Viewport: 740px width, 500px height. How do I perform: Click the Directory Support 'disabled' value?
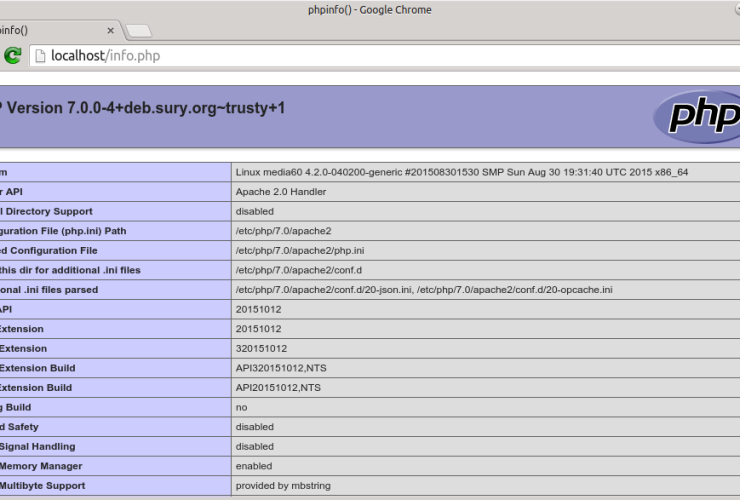click(256, 211)
